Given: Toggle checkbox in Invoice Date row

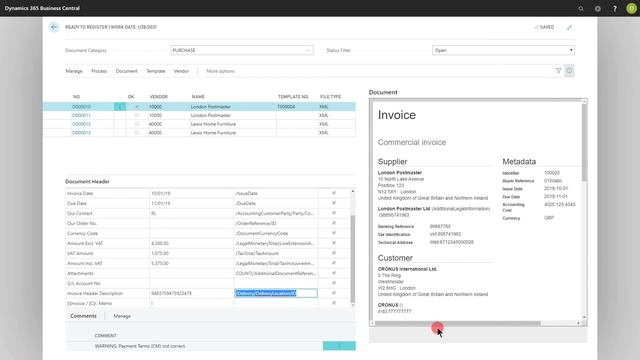Looking at the screenshot, I should point(334,193).
